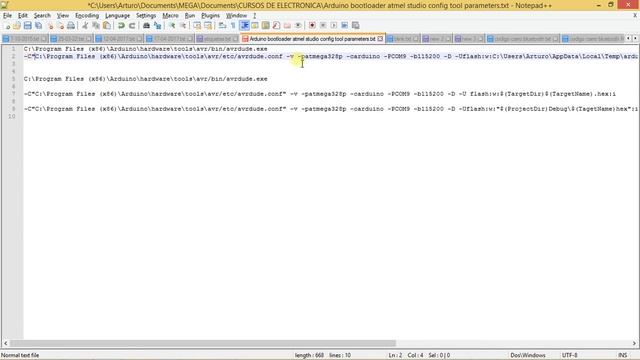Open the Search menu

click(42, 16)
